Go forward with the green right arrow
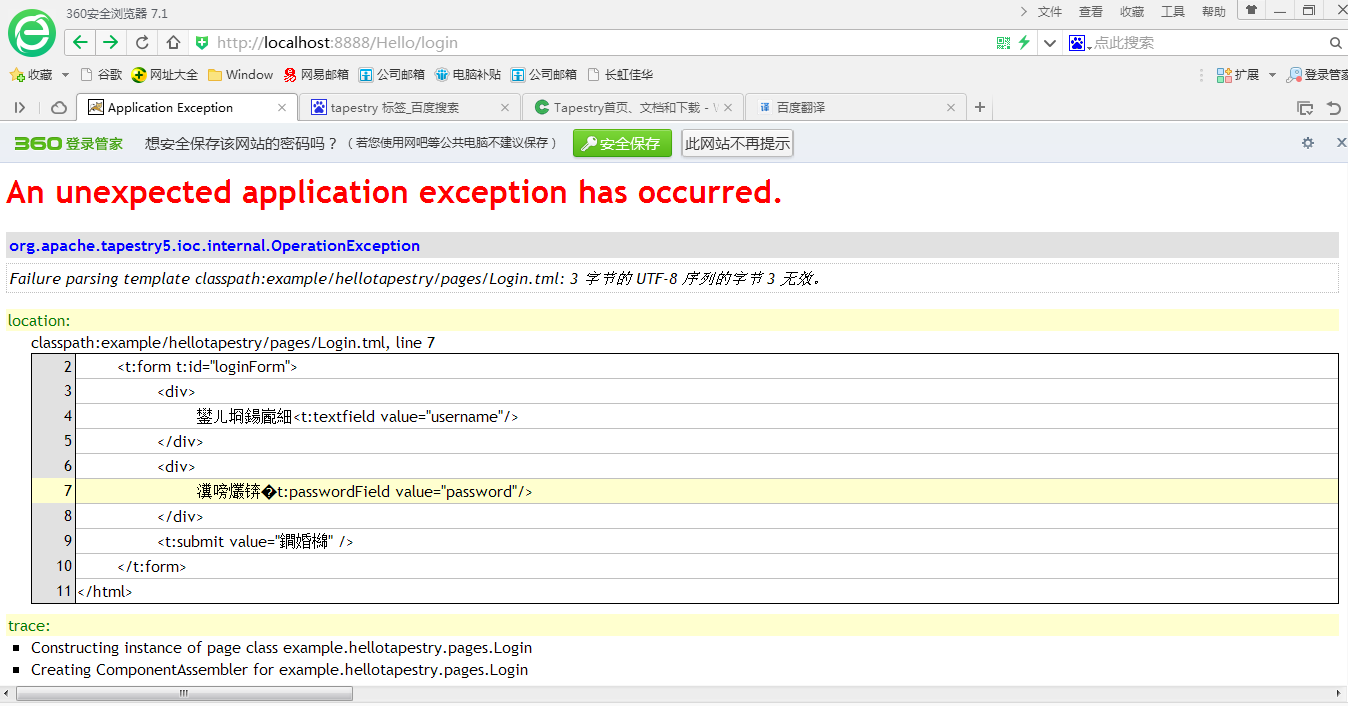 coord(110,42)
